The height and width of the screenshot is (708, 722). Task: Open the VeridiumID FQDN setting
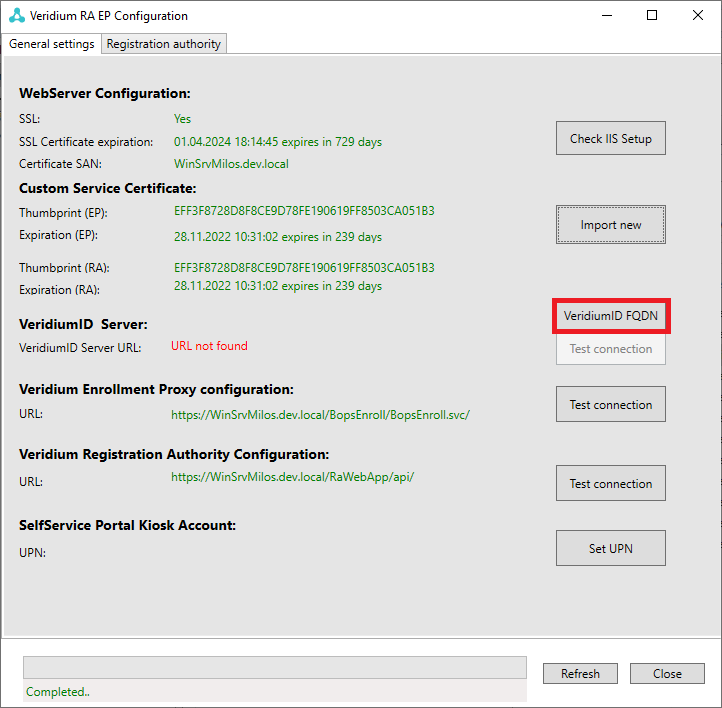coord(610,316)
